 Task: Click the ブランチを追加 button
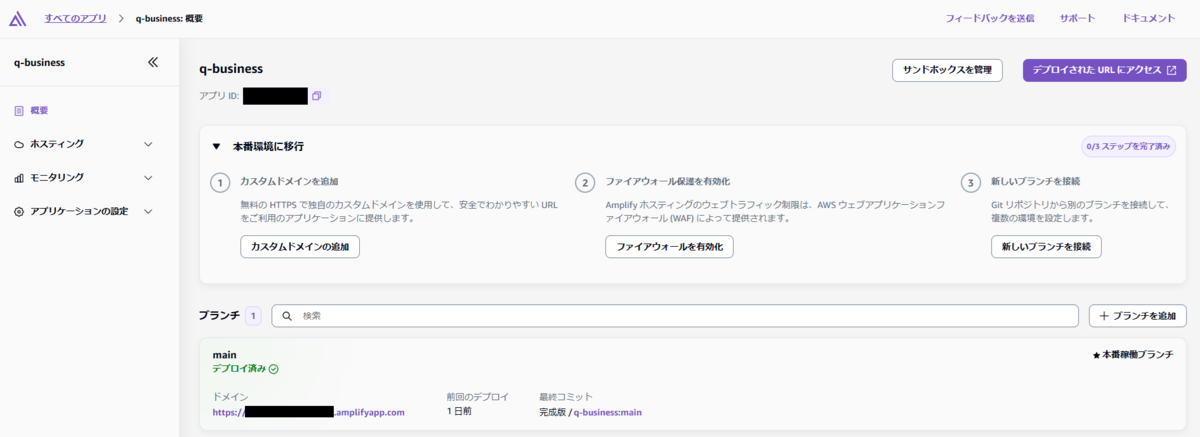(x=1138, y=316)
